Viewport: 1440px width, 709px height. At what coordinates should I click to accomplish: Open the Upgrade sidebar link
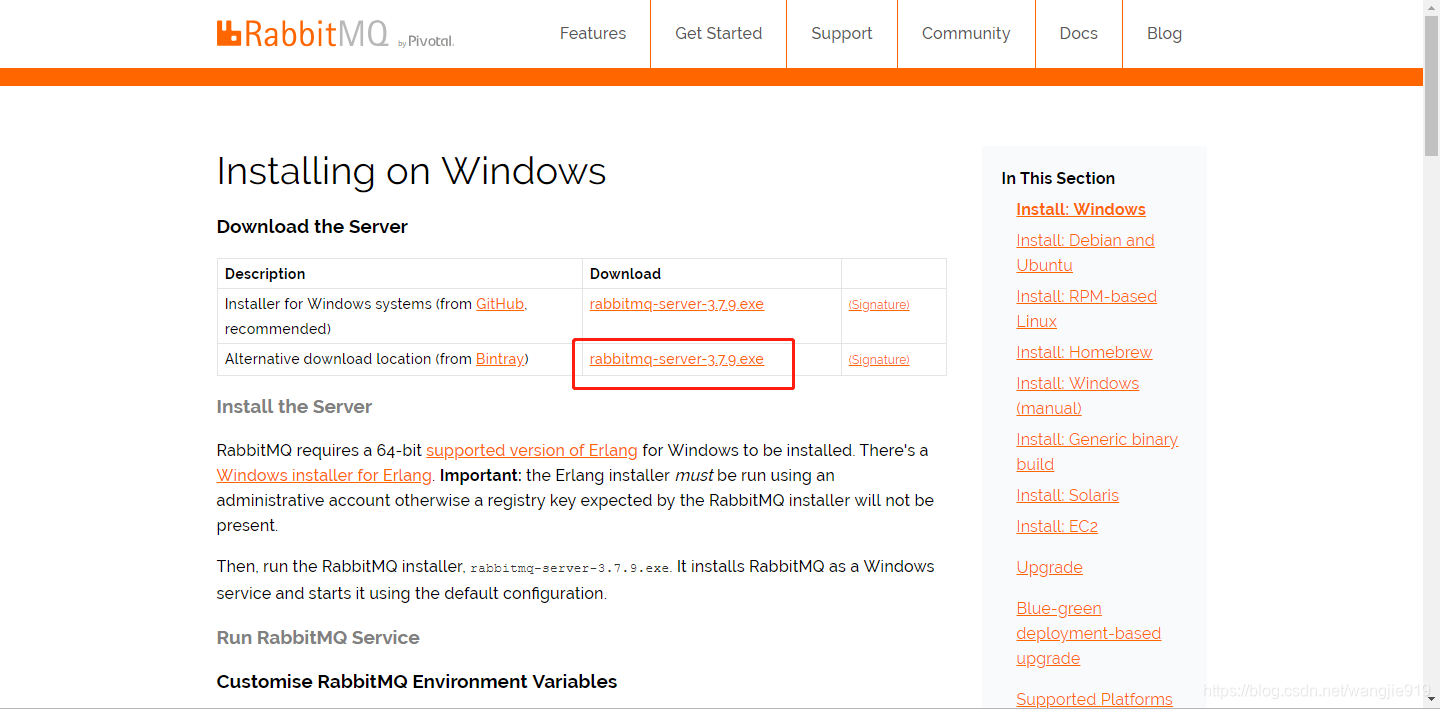click(x=1049, y=567)
